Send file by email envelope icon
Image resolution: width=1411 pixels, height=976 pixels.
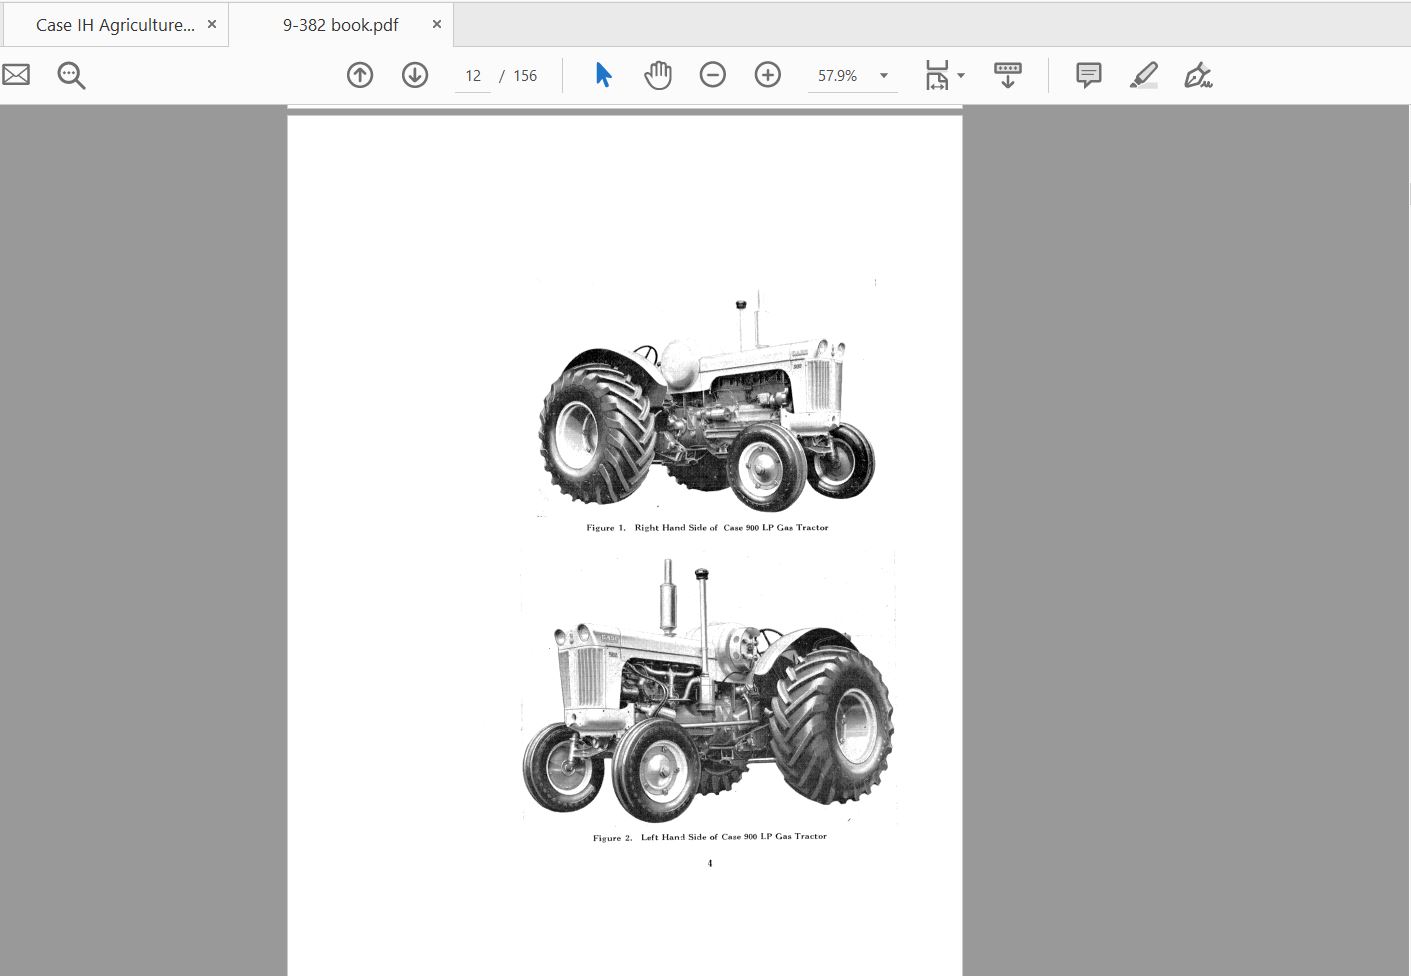pos(16,75)
